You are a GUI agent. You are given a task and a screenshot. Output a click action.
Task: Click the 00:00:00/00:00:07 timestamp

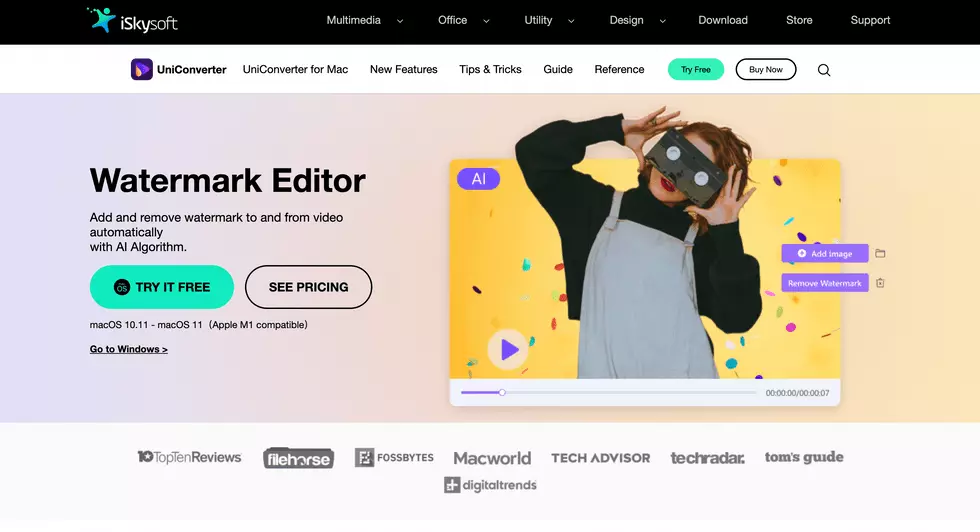[798, 393]
